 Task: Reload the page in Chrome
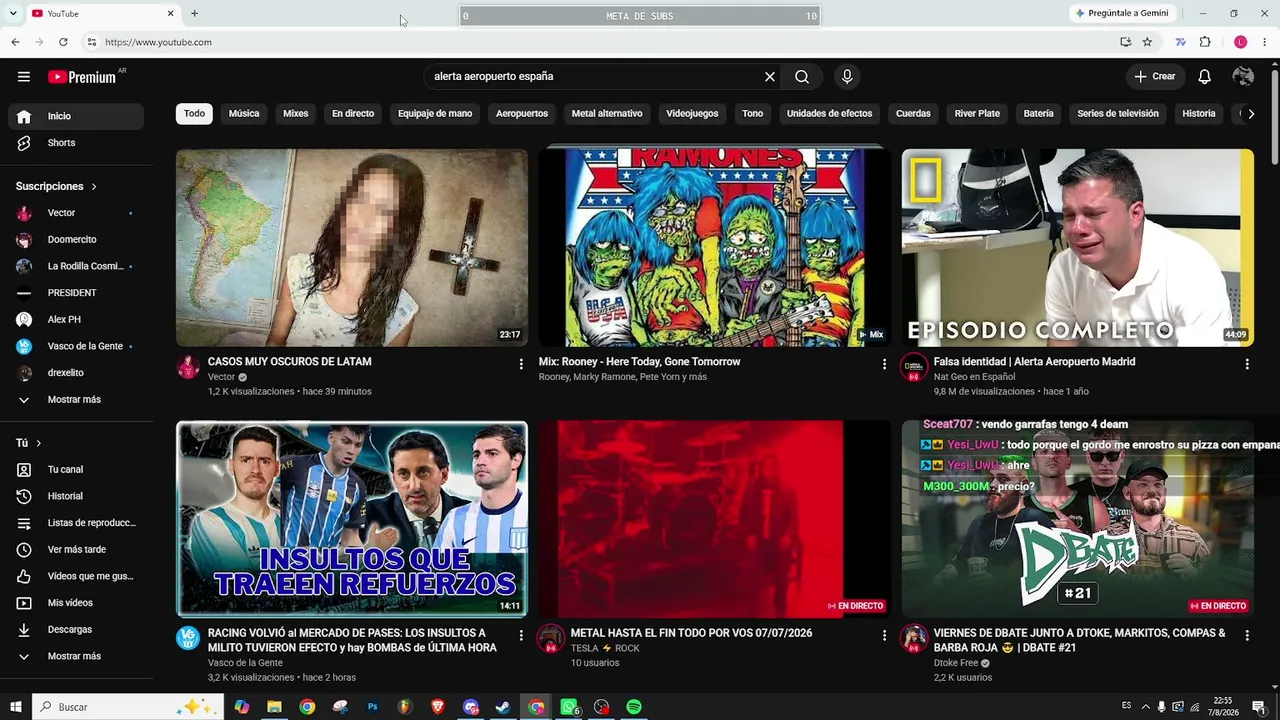pyautogui.click(x=63, y=42)
